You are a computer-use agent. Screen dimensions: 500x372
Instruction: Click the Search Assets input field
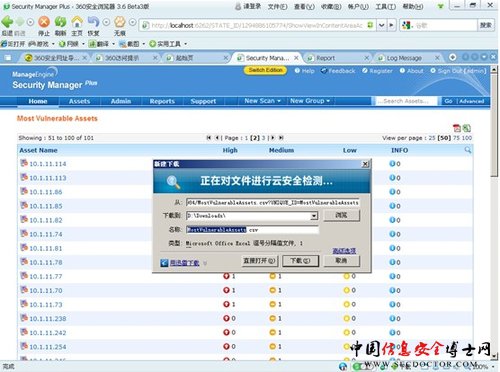click(405, 101)
